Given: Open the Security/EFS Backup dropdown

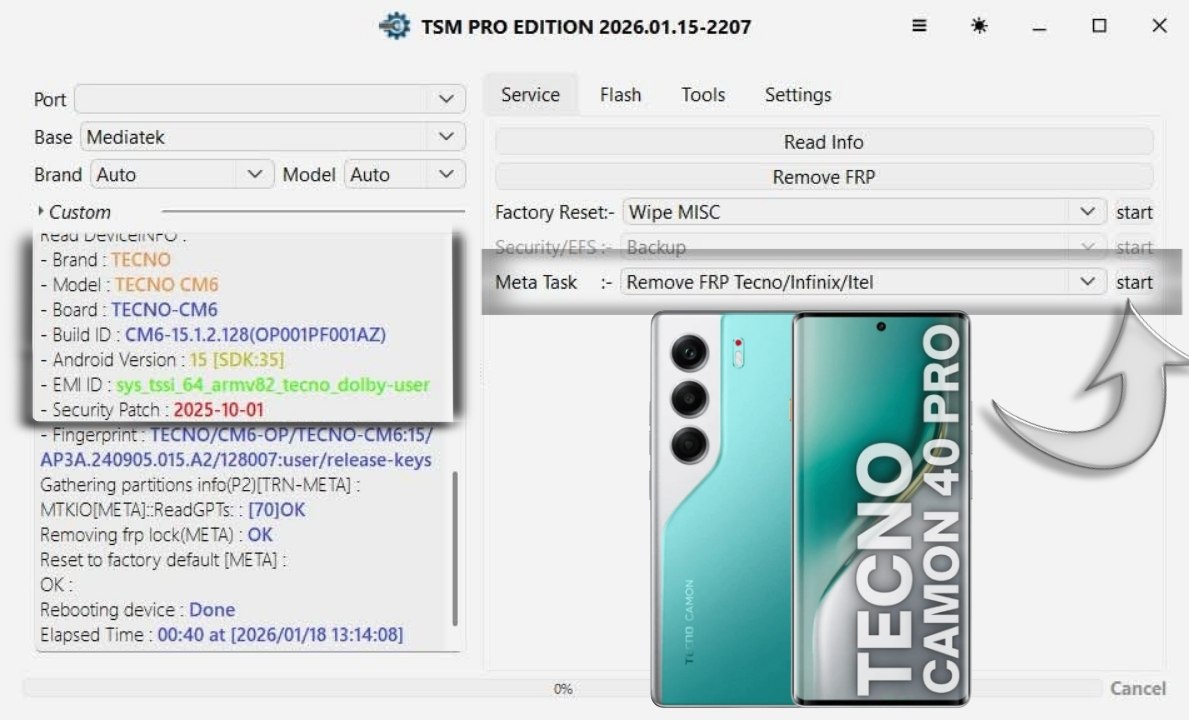Looking at the screenshot, I should tap(863, 247).
